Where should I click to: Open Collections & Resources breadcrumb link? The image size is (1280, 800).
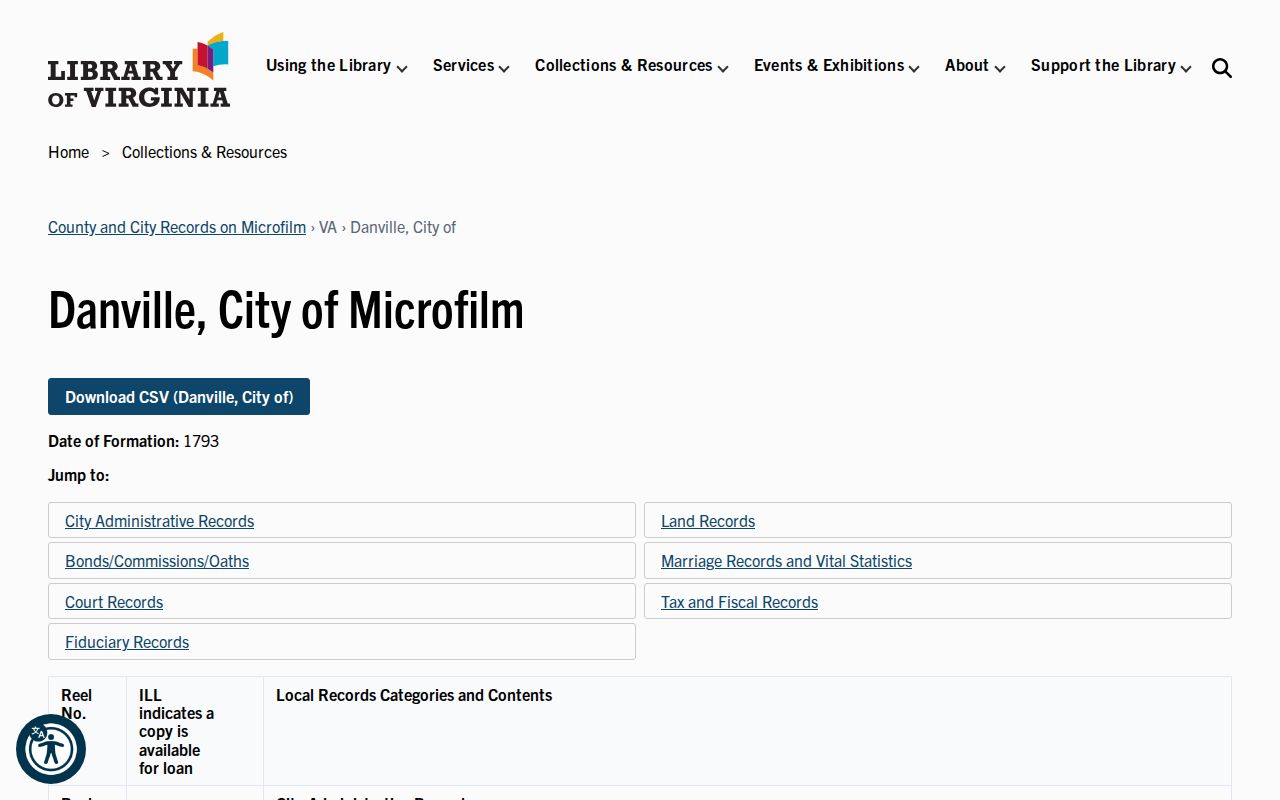pos(204,152)
